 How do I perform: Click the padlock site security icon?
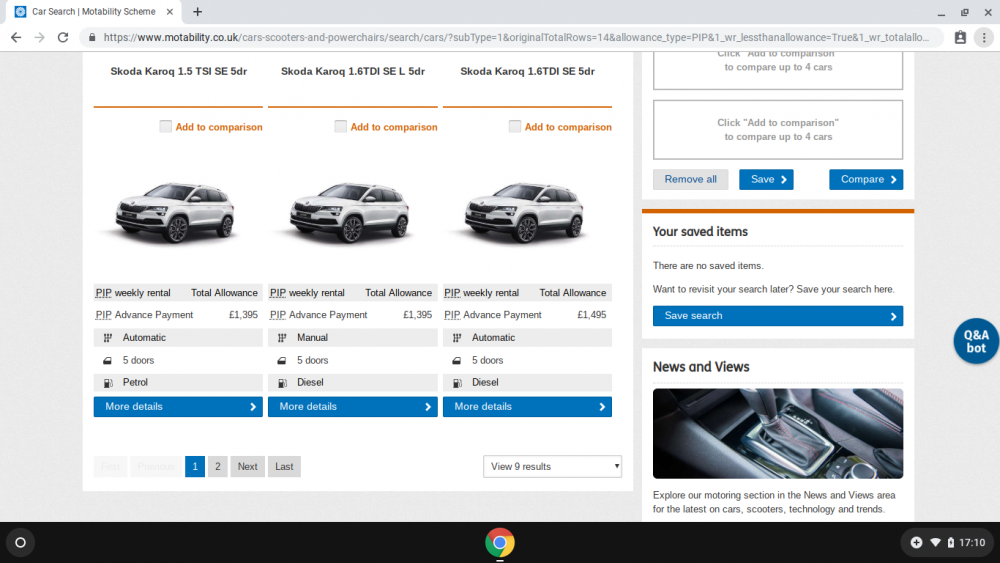[x=92, y=38]
